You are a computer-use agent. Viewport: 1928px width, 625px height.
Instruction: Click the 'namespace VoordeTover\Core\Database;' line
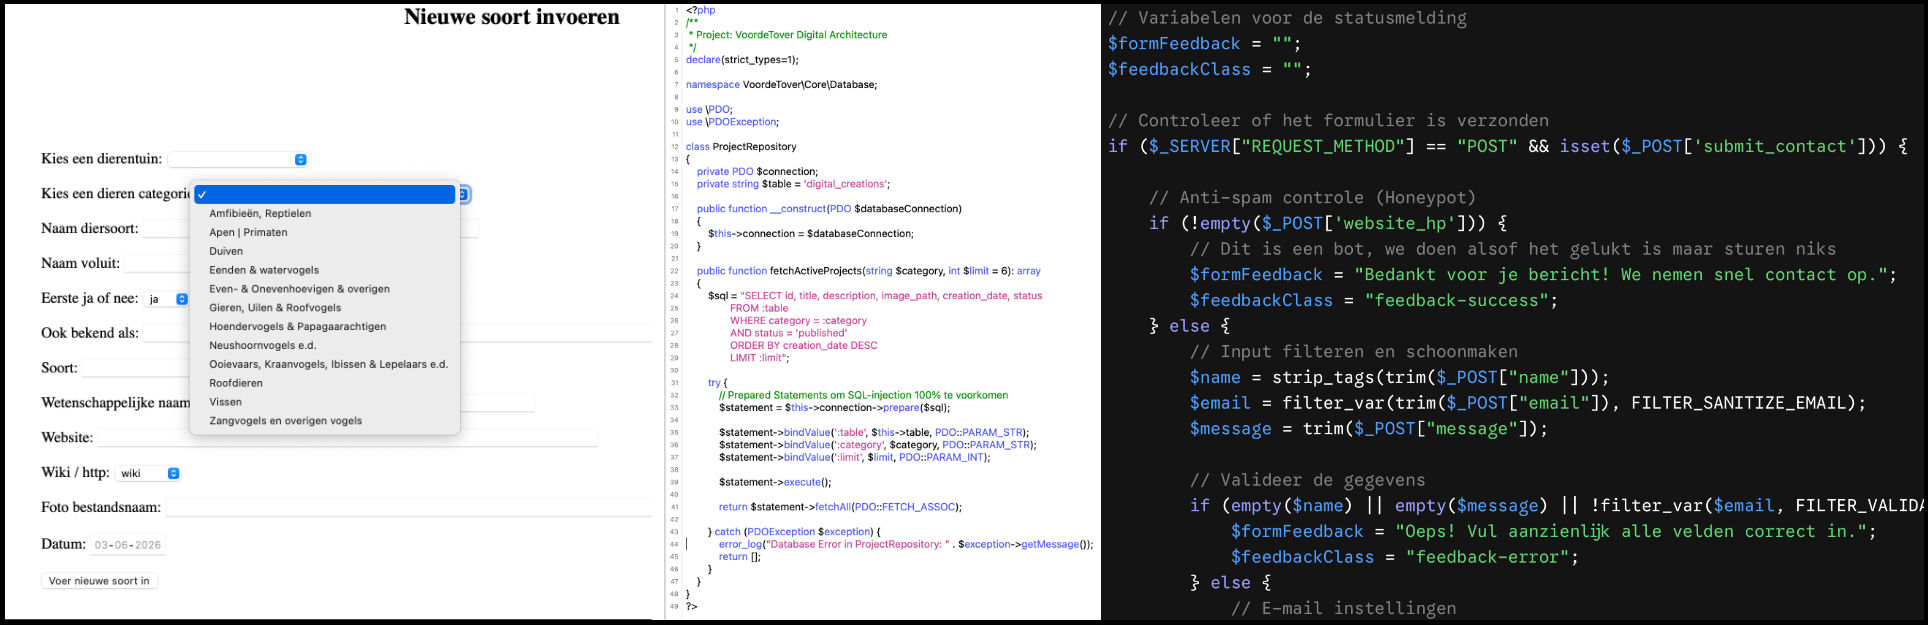pyautogui.click(x=781, y=85)
